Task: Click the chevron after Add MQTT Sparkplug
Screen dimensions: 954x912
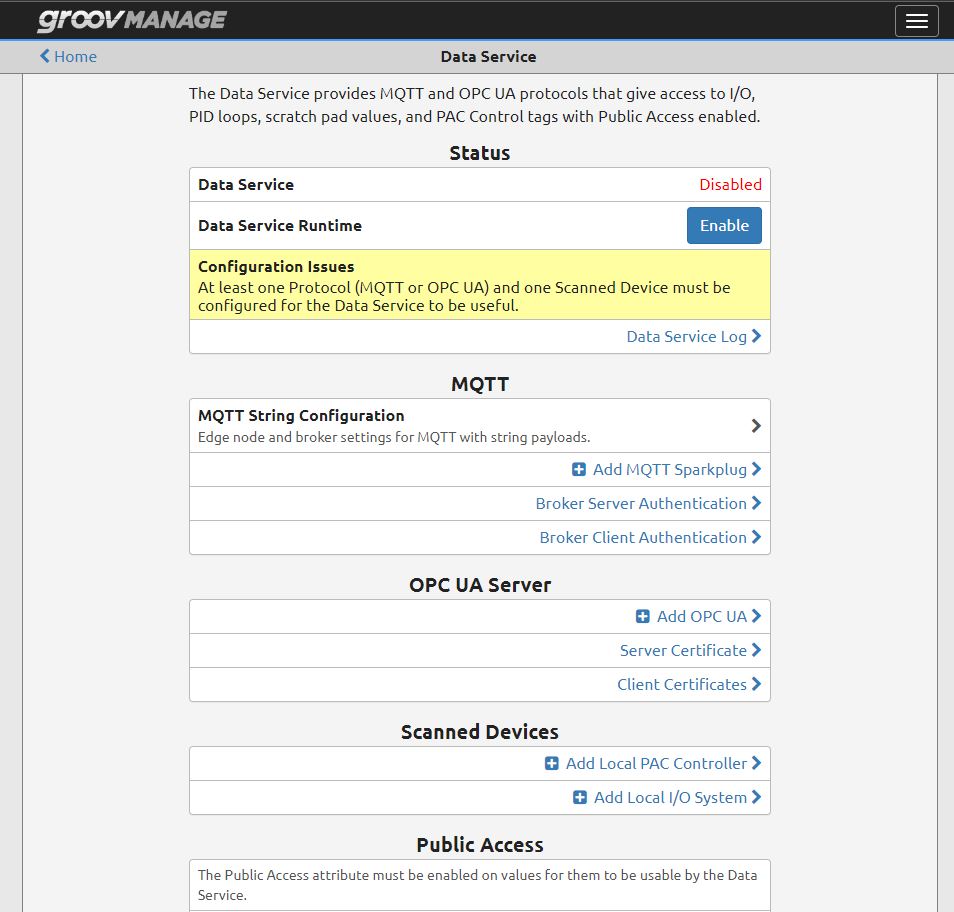Action: (756, 469)
